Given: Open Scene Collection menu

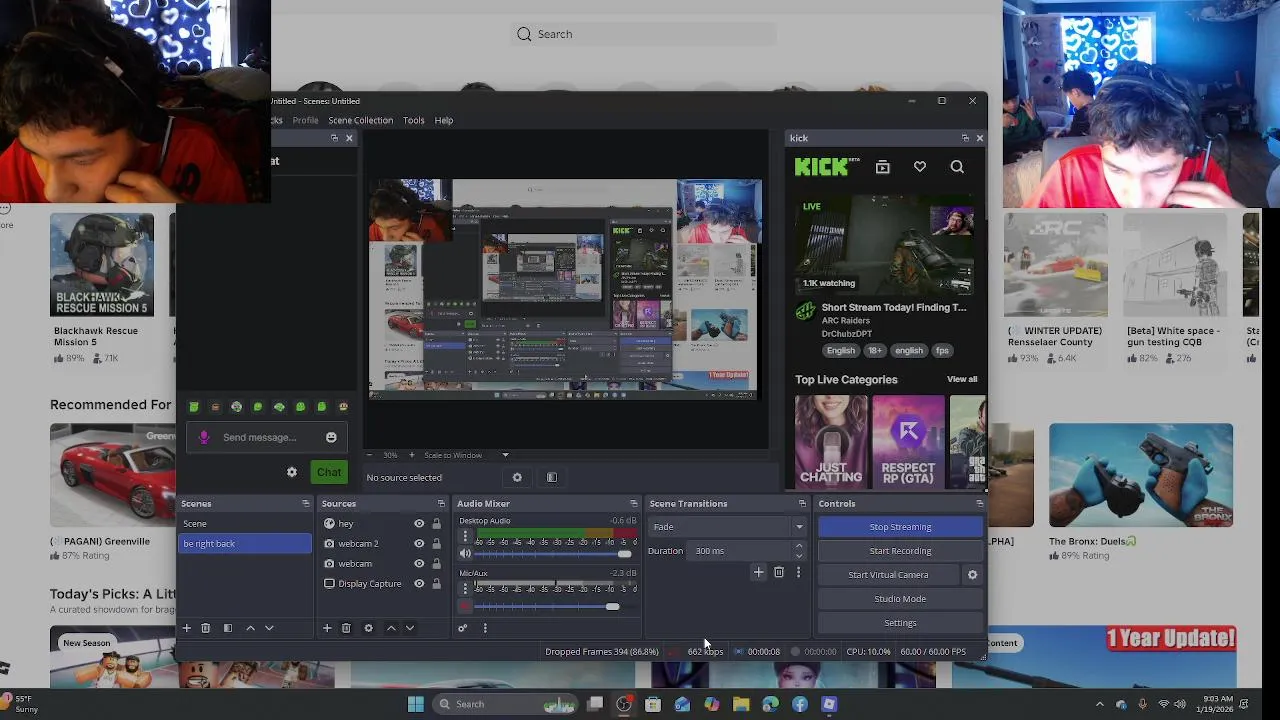Looking at the screenshot, I should (x=360, y=120).
